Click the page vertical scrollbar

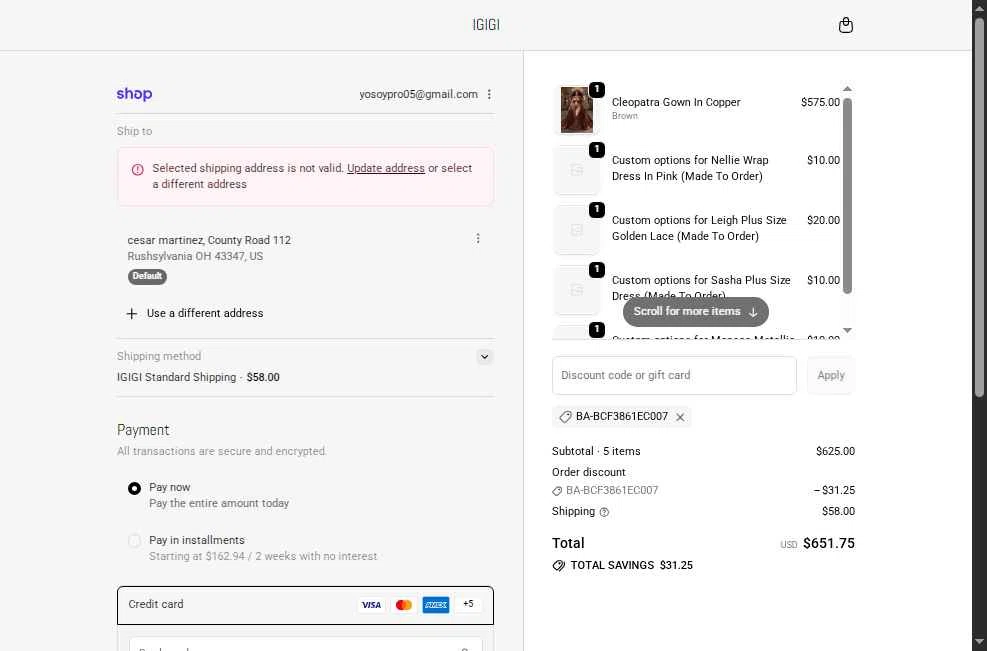[979, 208]
